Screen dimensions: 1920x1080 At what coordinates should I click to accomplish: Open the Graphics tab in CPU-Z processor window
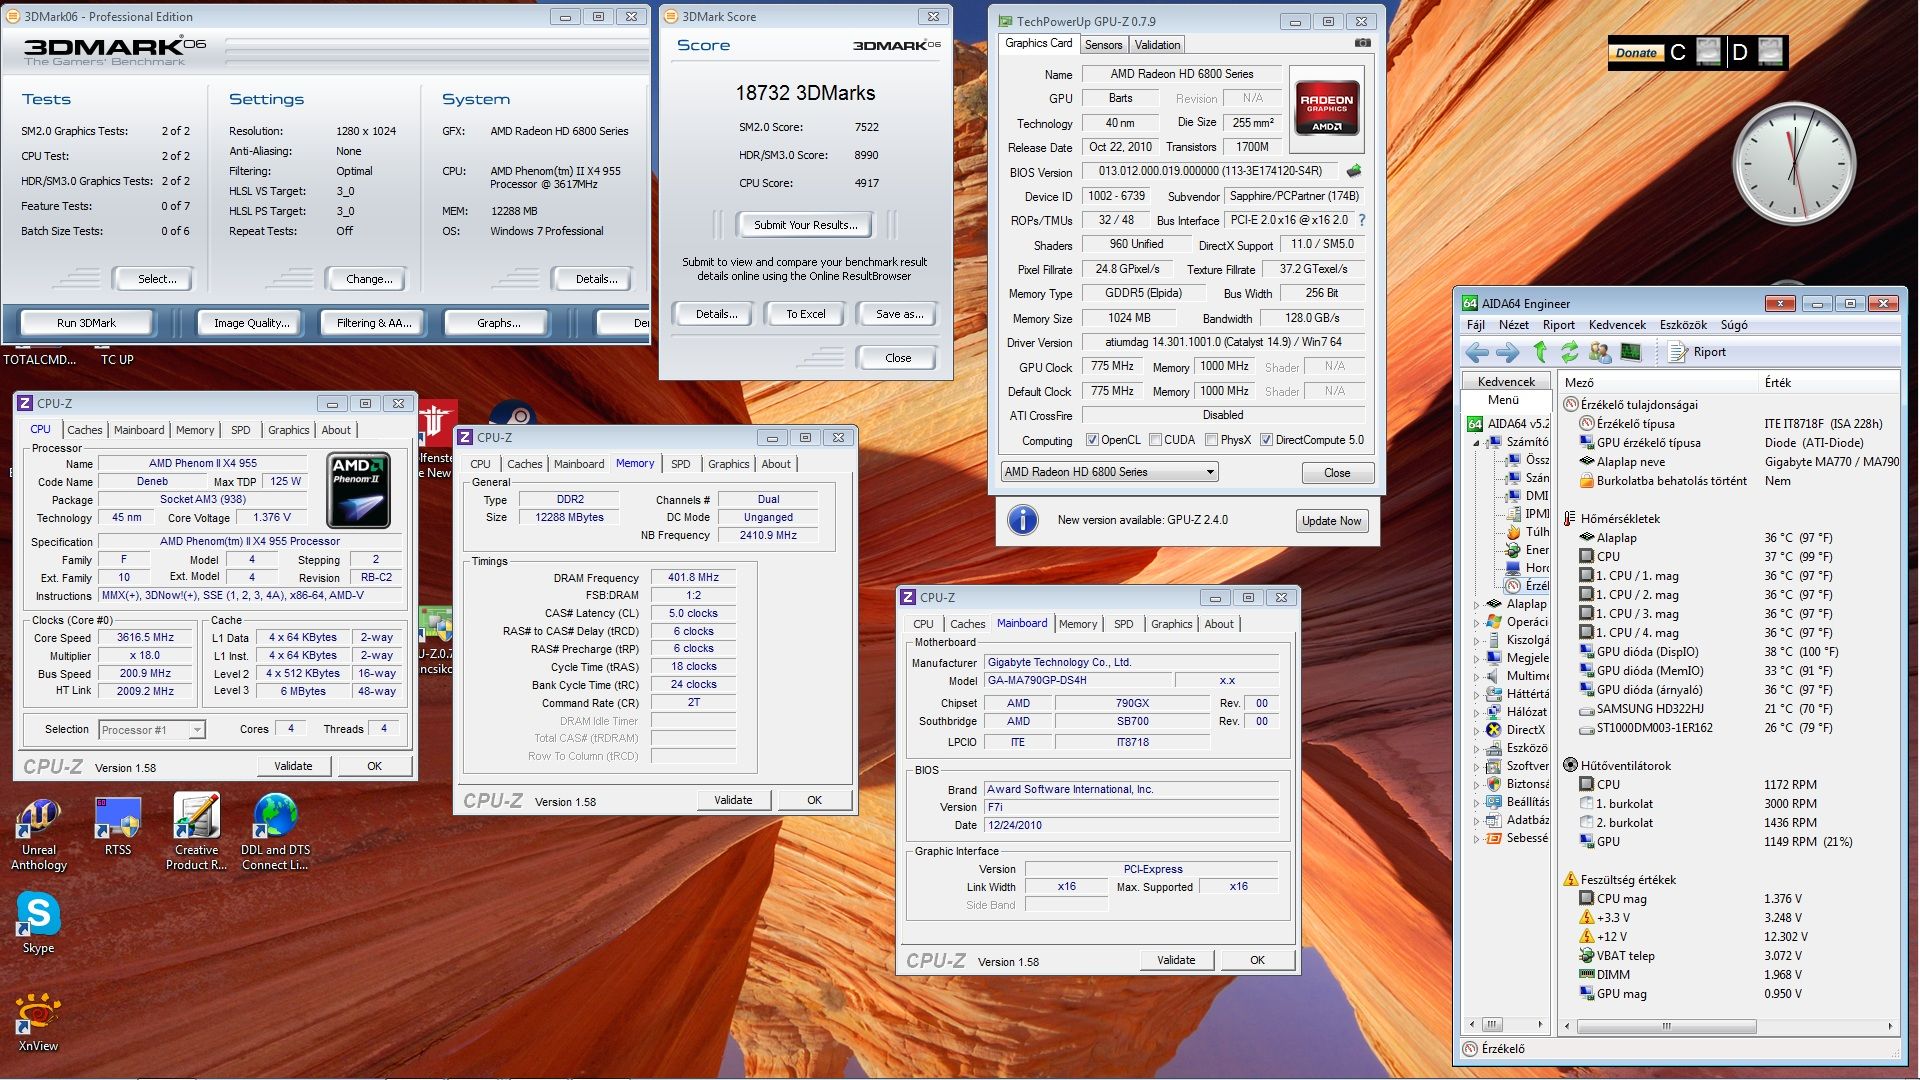tap(288, 430)
